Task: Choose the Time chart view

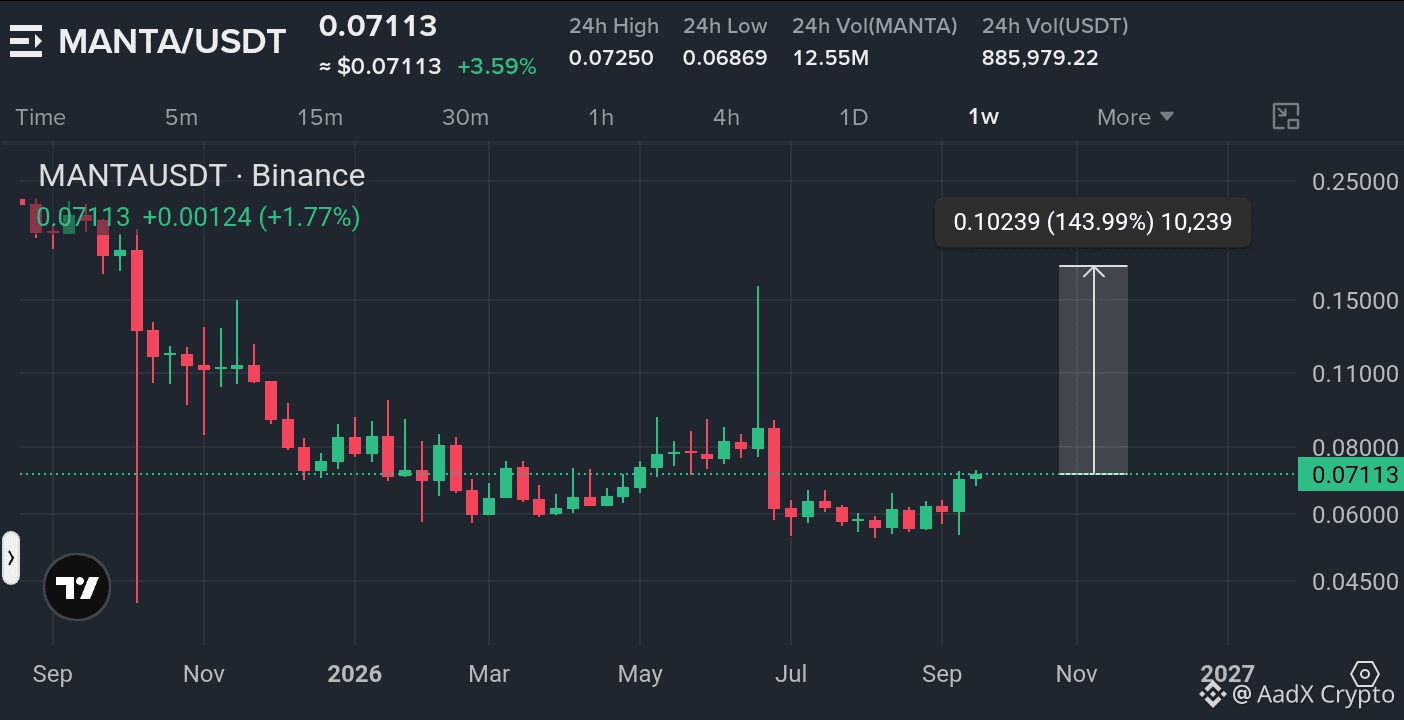Action: [40, 117]
